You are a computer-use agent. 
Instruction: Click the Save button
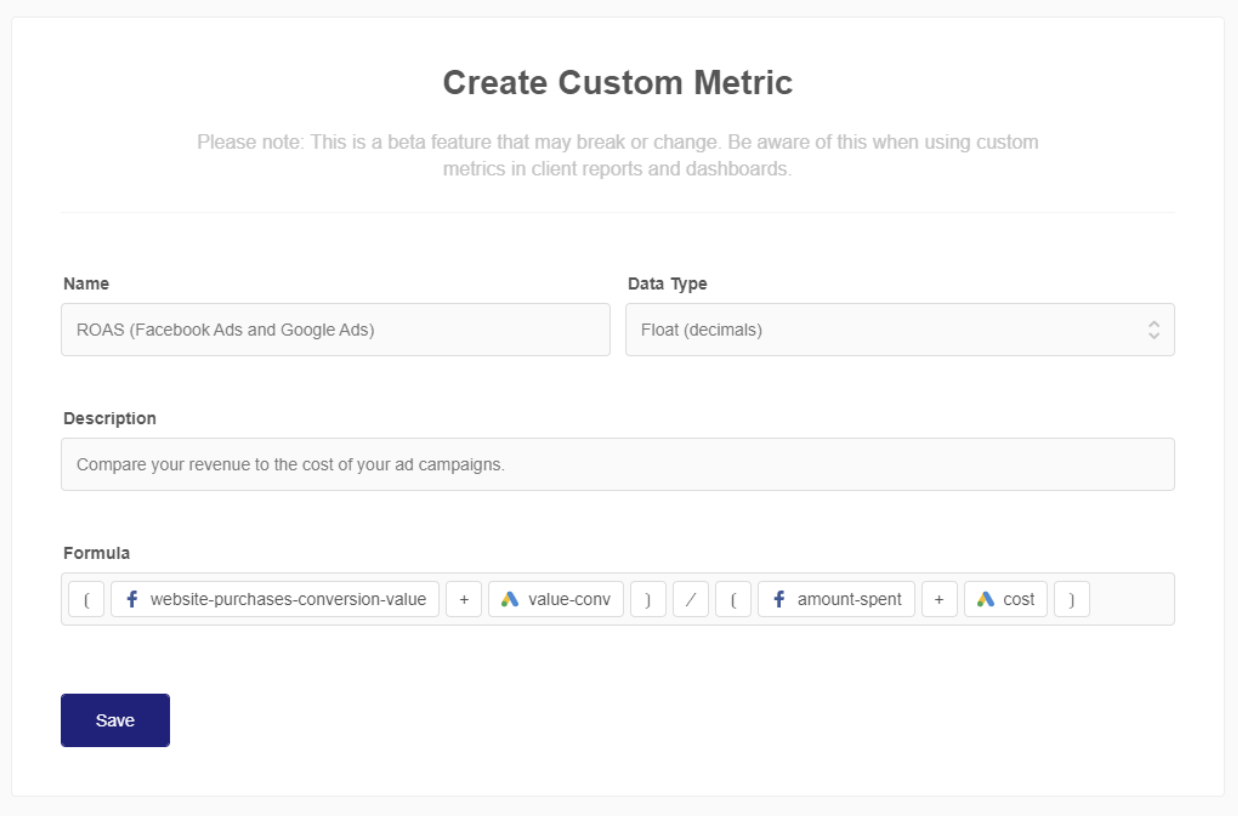(115, 719)
